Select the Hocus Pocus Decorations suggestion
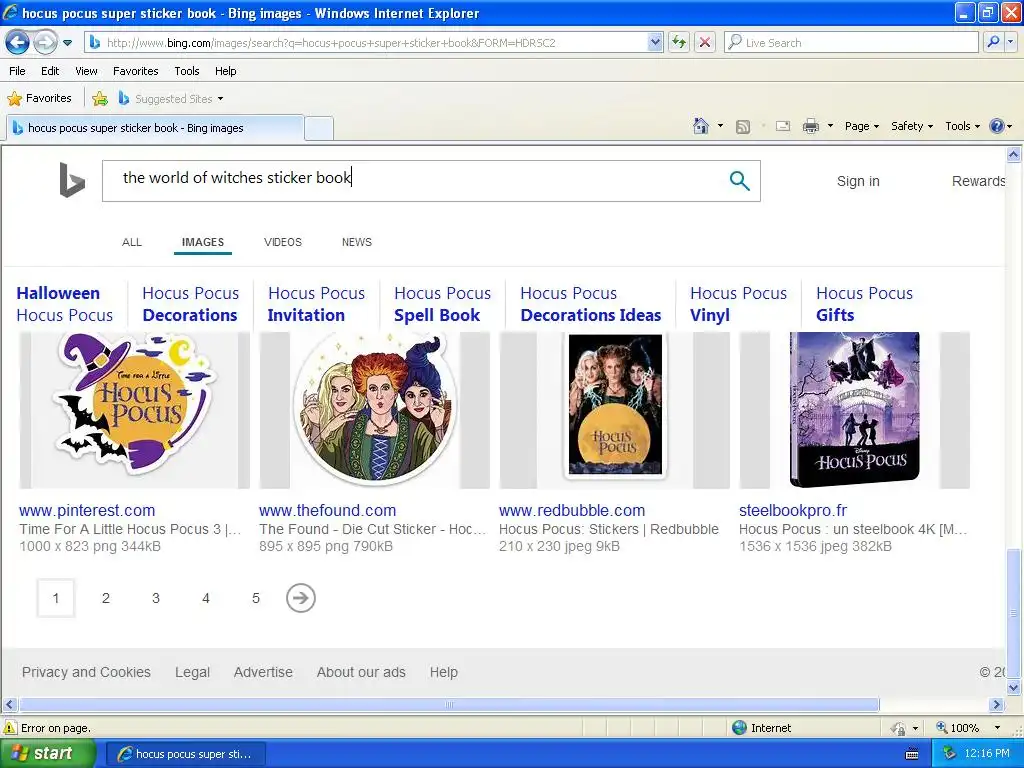 [x=191, y=304]
